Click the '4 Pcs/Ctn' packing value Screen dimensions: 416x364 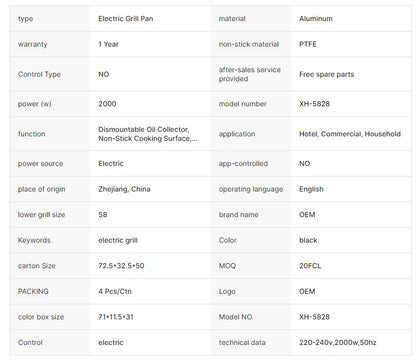pyautogui.click(x=115, y=291)
